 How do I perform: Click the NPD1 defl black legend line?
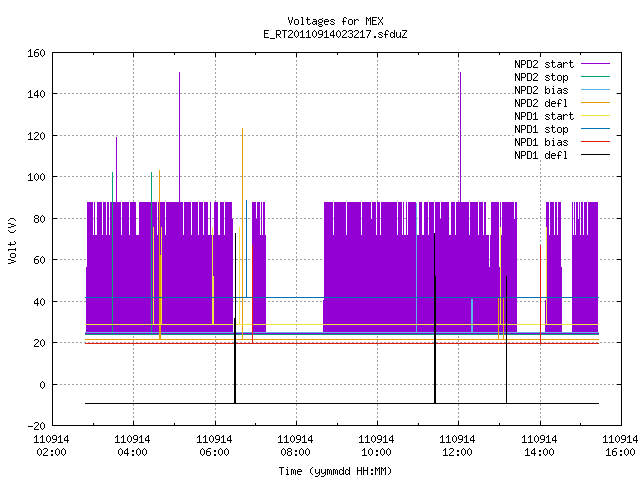point(595,155)
